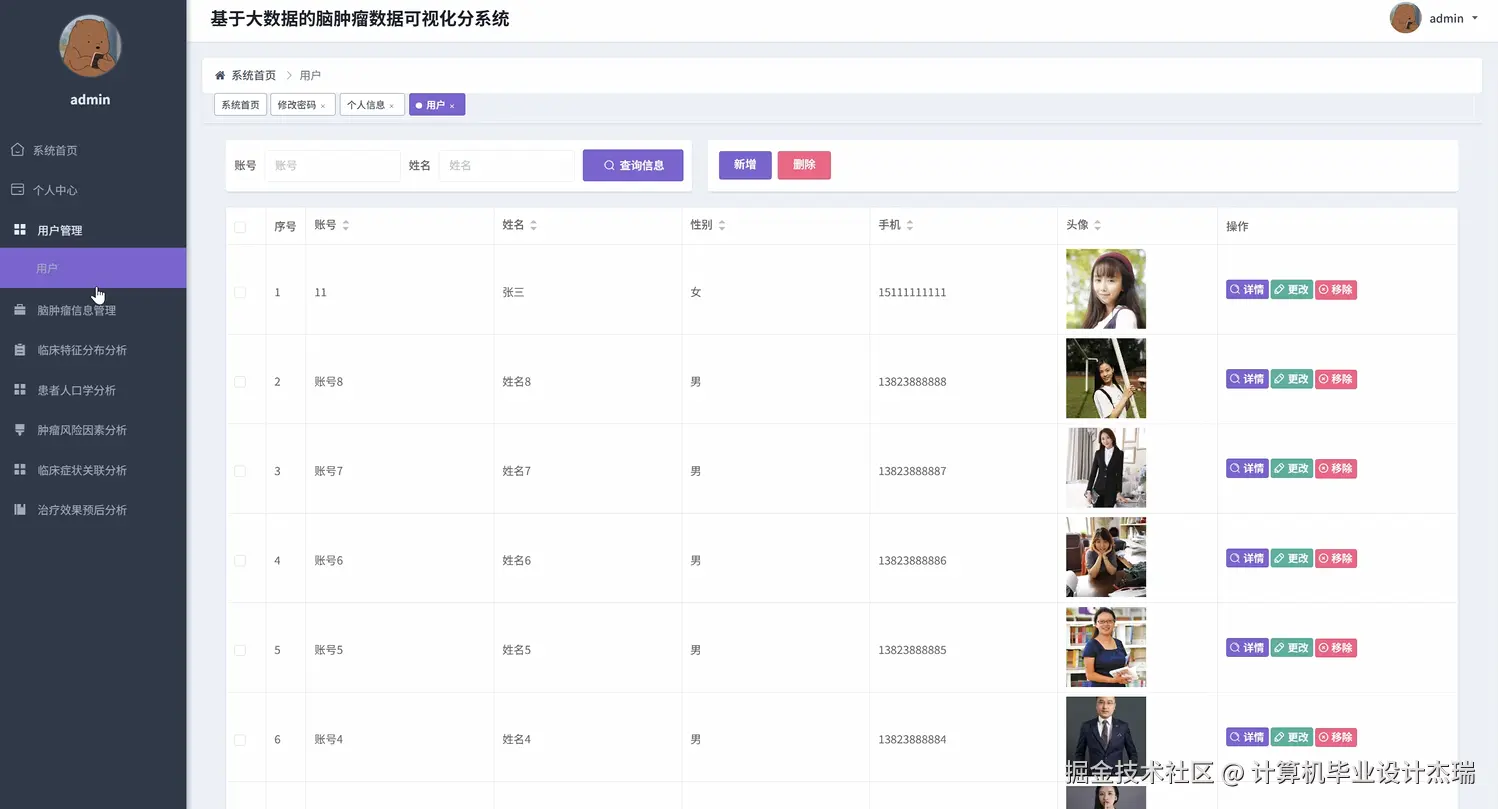This screenshot has height=809, width=1498.
Task: Switch to the 修改密码 tab
Action: 302,105
